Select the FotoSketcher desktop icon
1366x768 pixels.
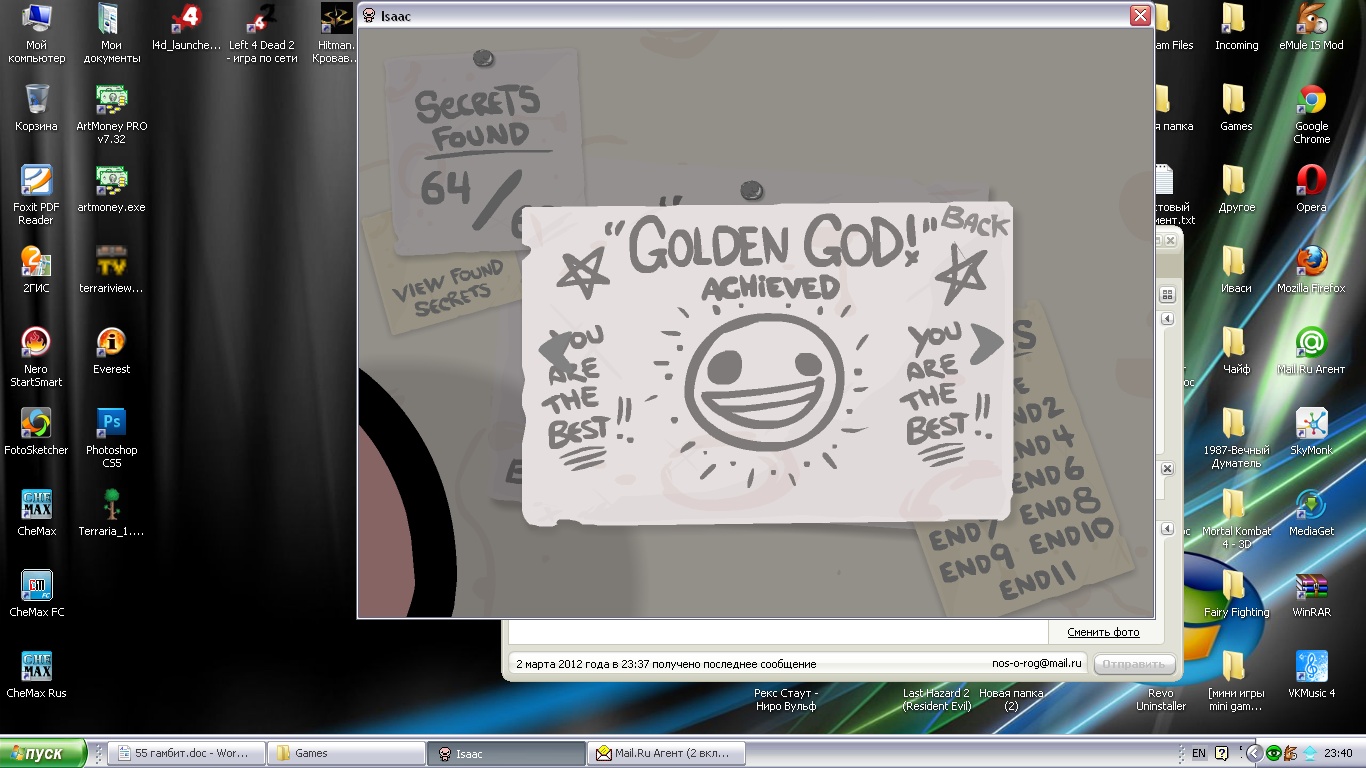click(x=37, y=432)
